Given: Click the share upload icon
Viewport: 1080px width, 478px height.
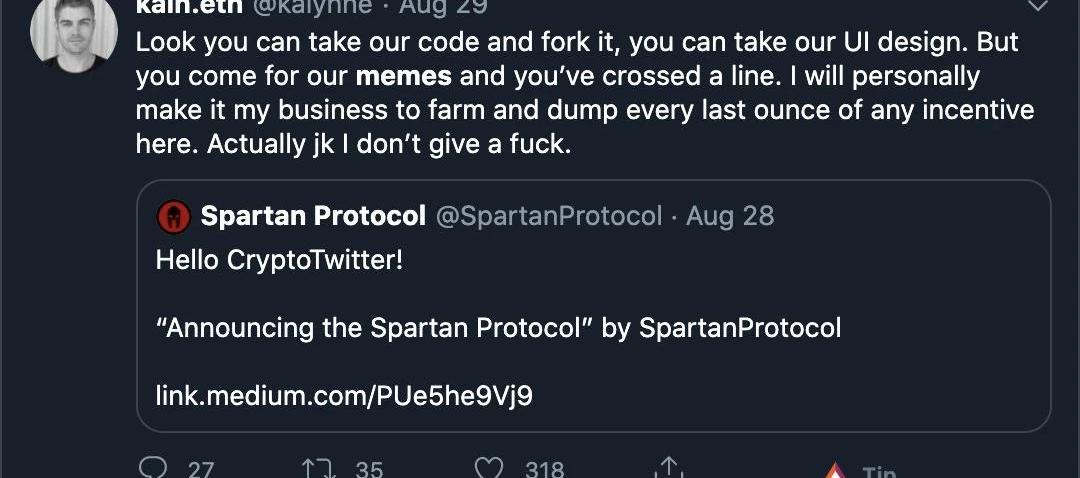Looking at the screenshot, I should 668,468.
